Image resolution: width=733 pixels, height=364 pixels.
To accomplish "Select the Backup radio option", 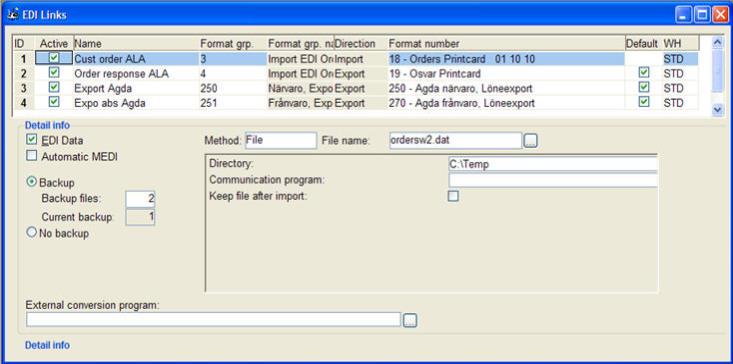I will [x=31, y=182].
